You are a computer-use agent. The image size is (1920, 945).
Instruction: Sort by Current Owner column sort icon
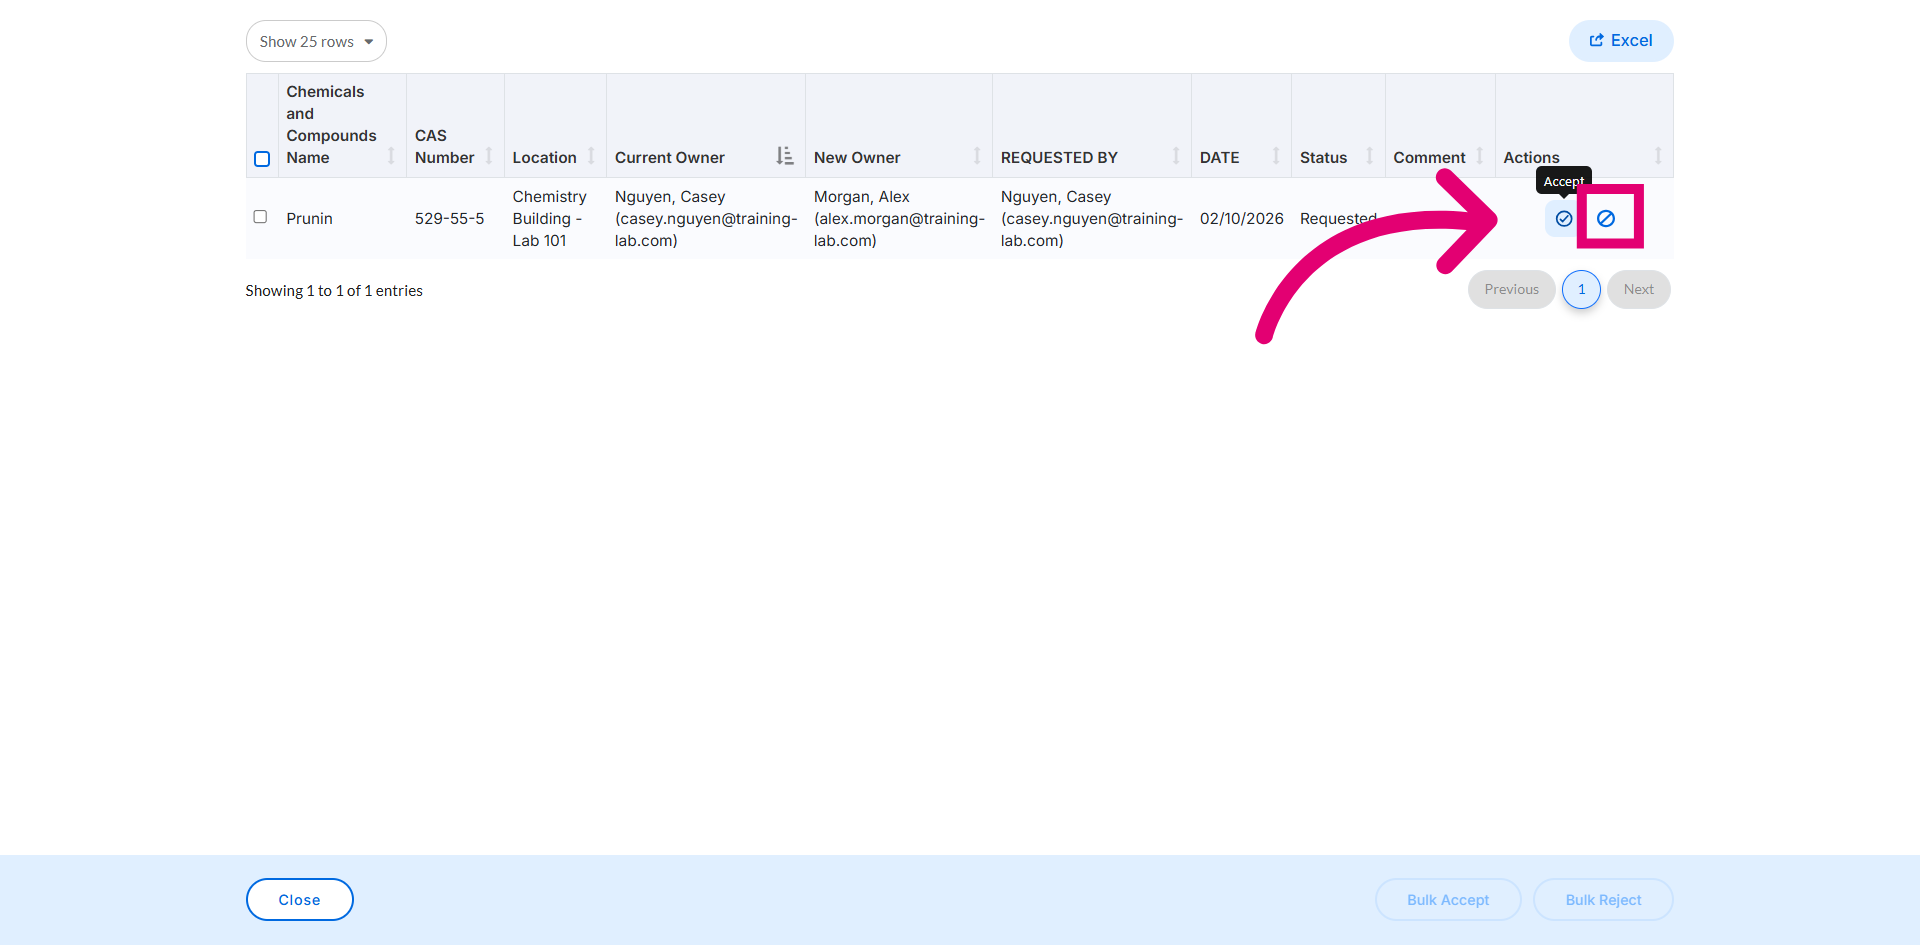pyautogui.click(x=785, y=156)
